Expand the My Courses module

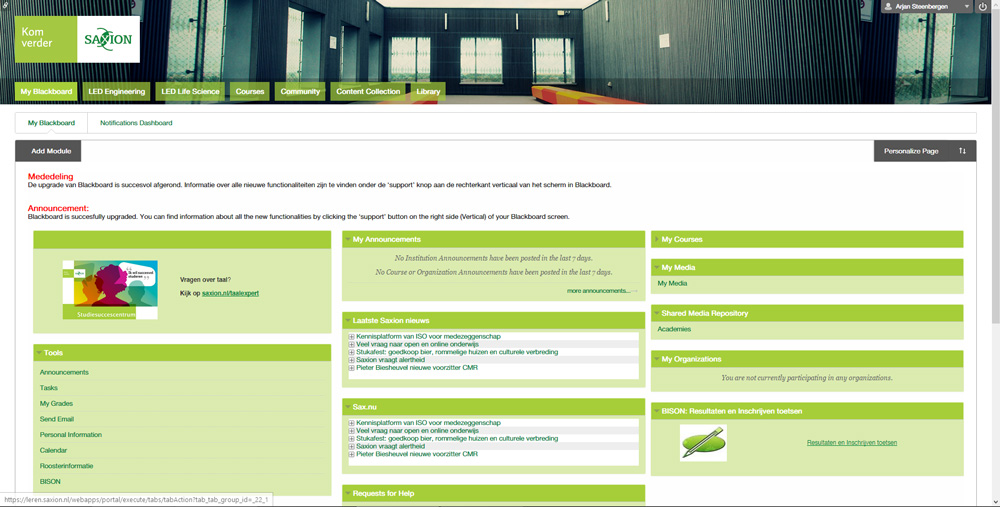coord(656,240)
